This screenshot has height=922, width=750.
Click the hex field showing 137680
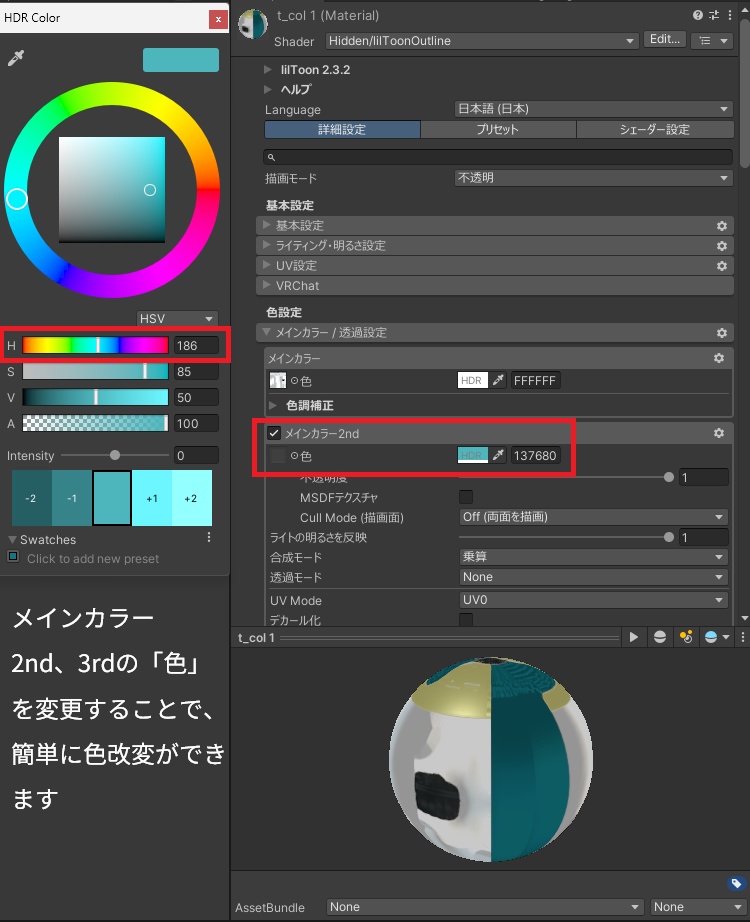pos(535,455)
